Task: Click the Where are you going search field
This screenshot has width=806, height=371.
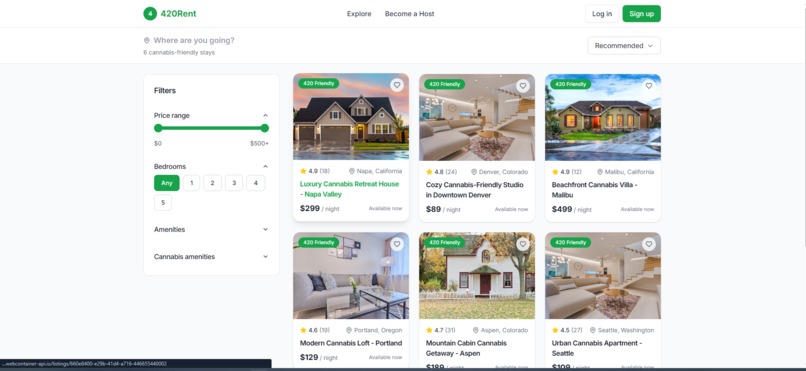Action: [194, 40]
